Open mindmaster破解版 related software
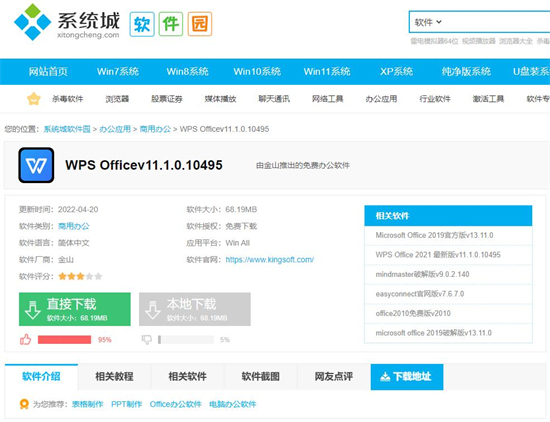Viewport: 550px width, 422px height. 422,274
